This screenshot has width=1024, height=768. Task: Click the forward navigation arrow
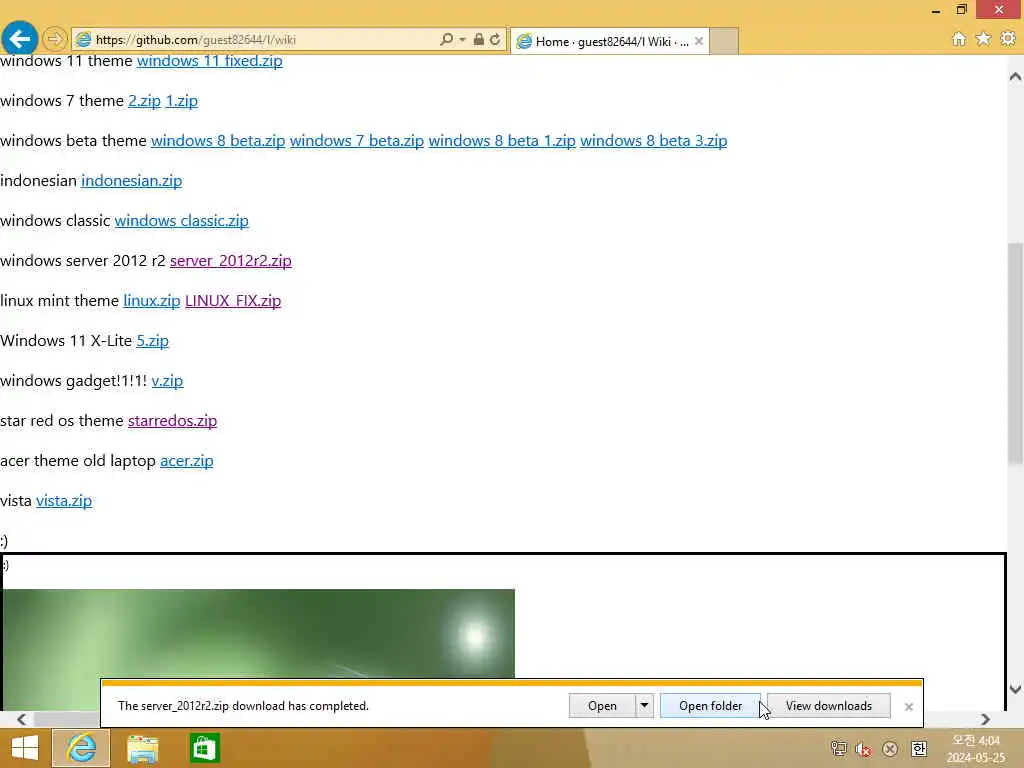click(55, 39)
